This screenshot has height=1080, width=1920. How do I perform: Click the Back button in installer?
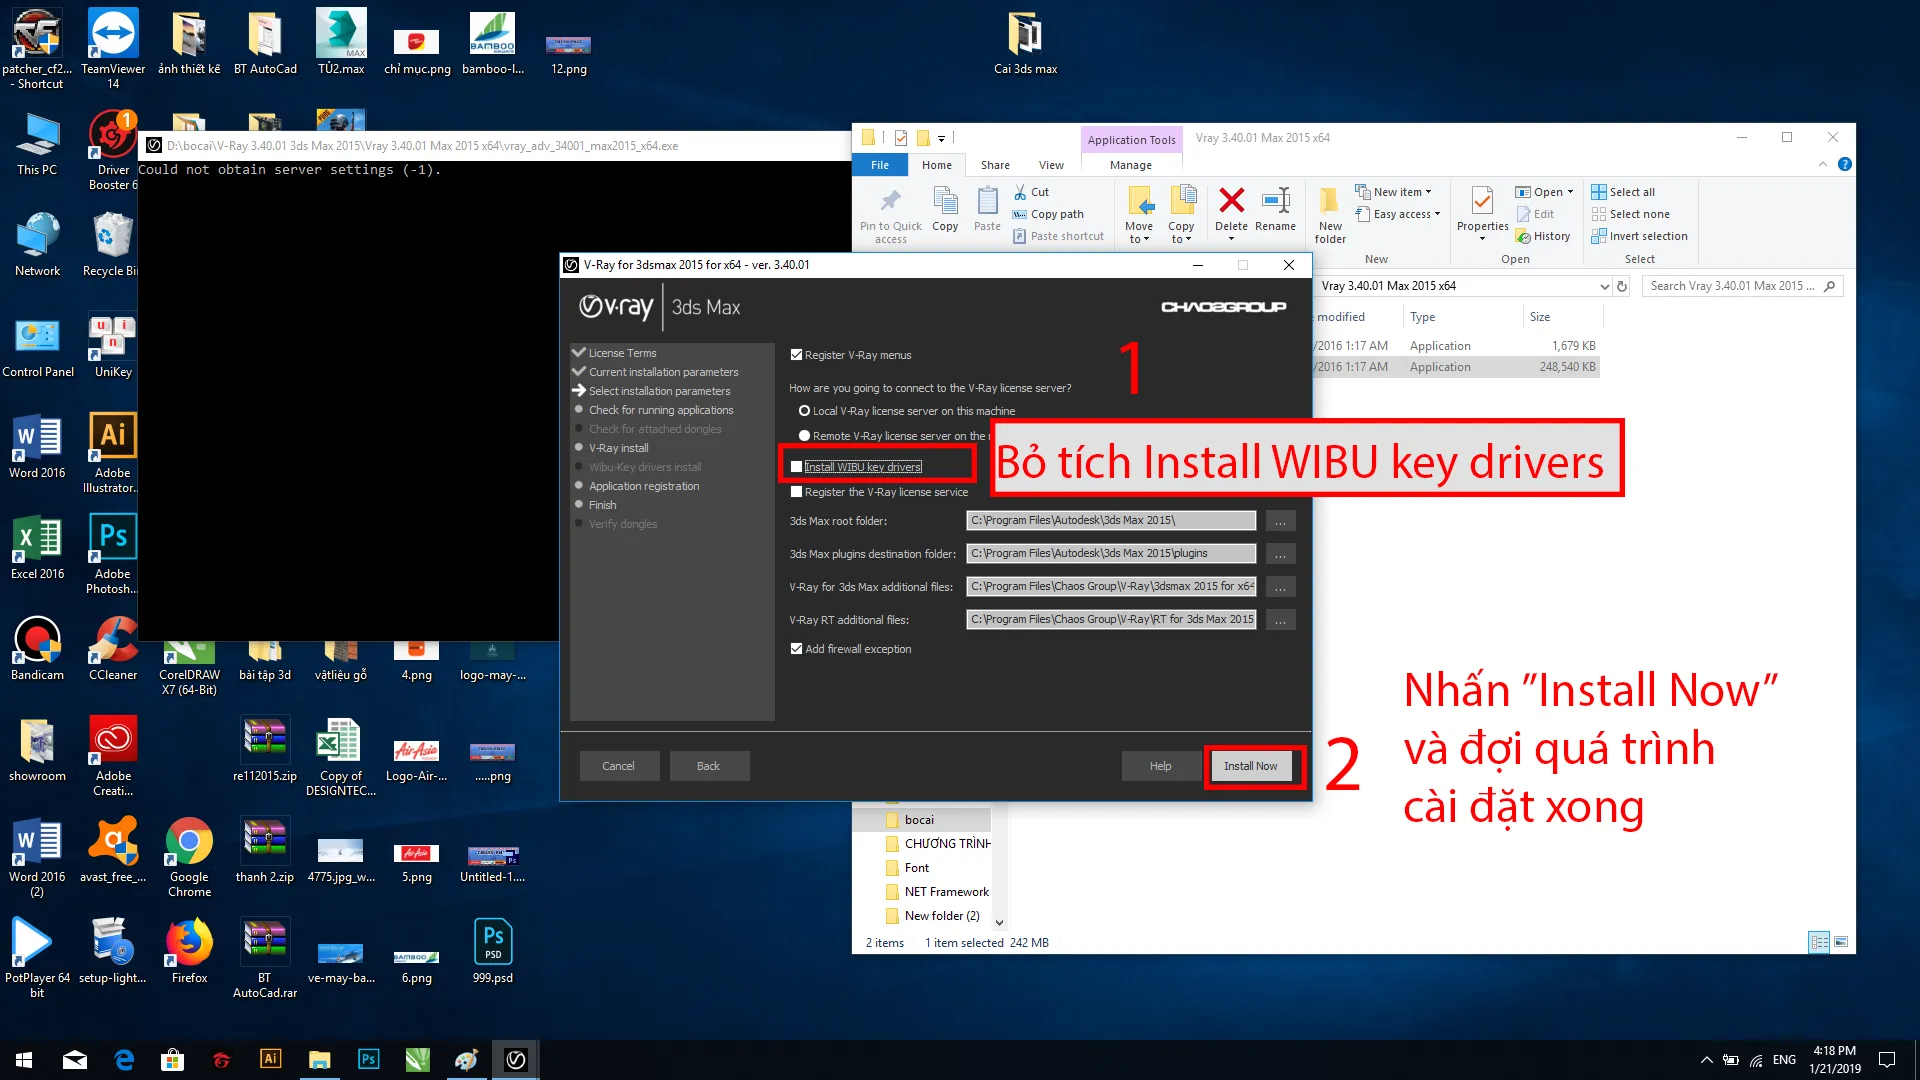coord(708,766)
